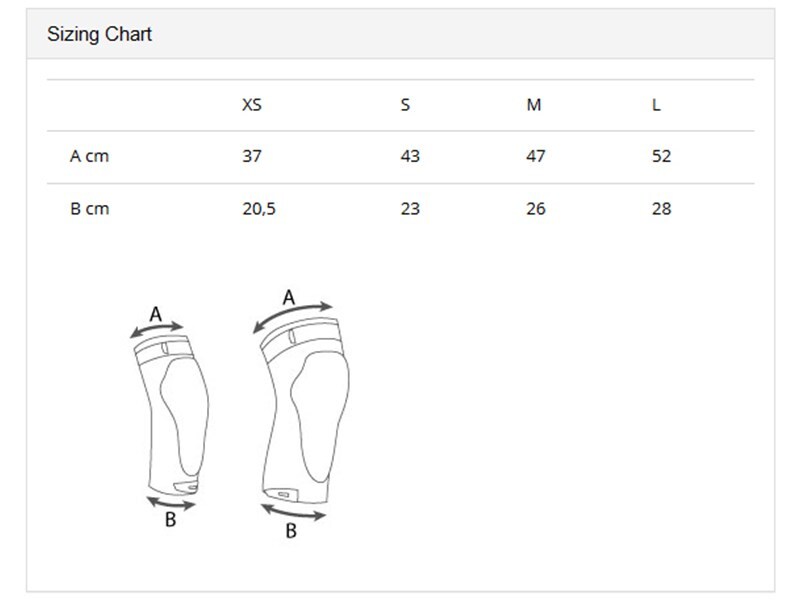Select the XS column header
Image resolution: width=800 pixels, height=600 pixels.
click(252, 105)
